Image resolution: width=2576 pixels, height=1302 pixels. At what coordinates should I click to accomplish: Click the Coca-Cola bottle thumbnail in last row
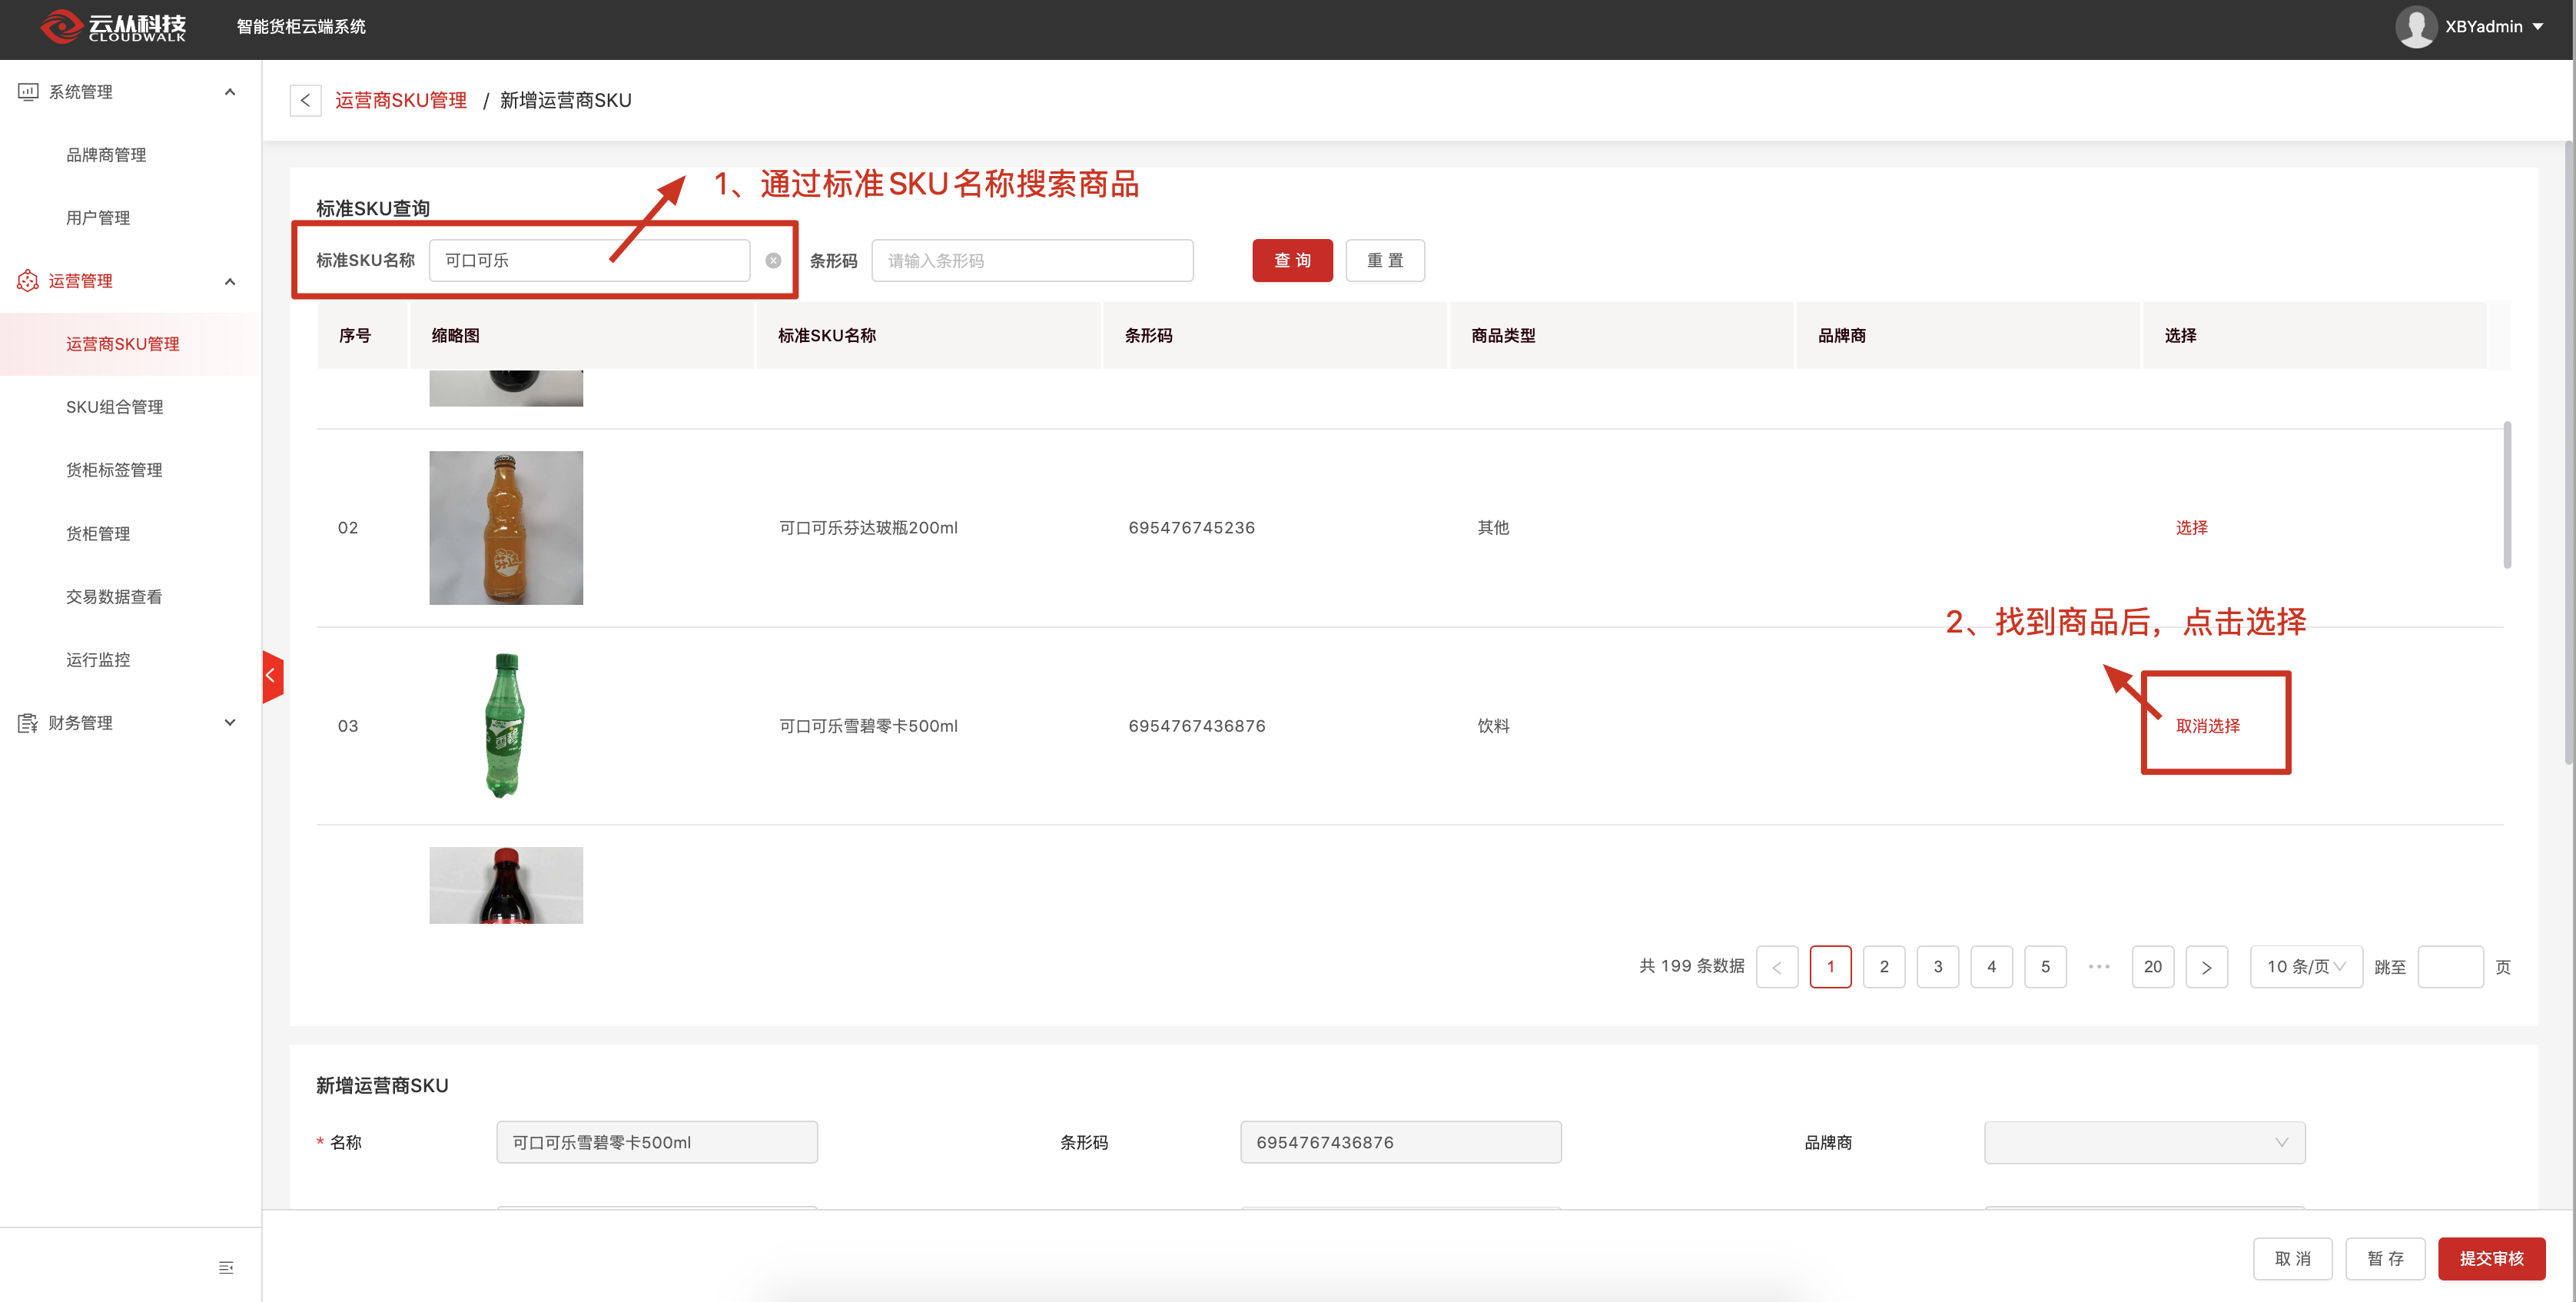[506, 885]
